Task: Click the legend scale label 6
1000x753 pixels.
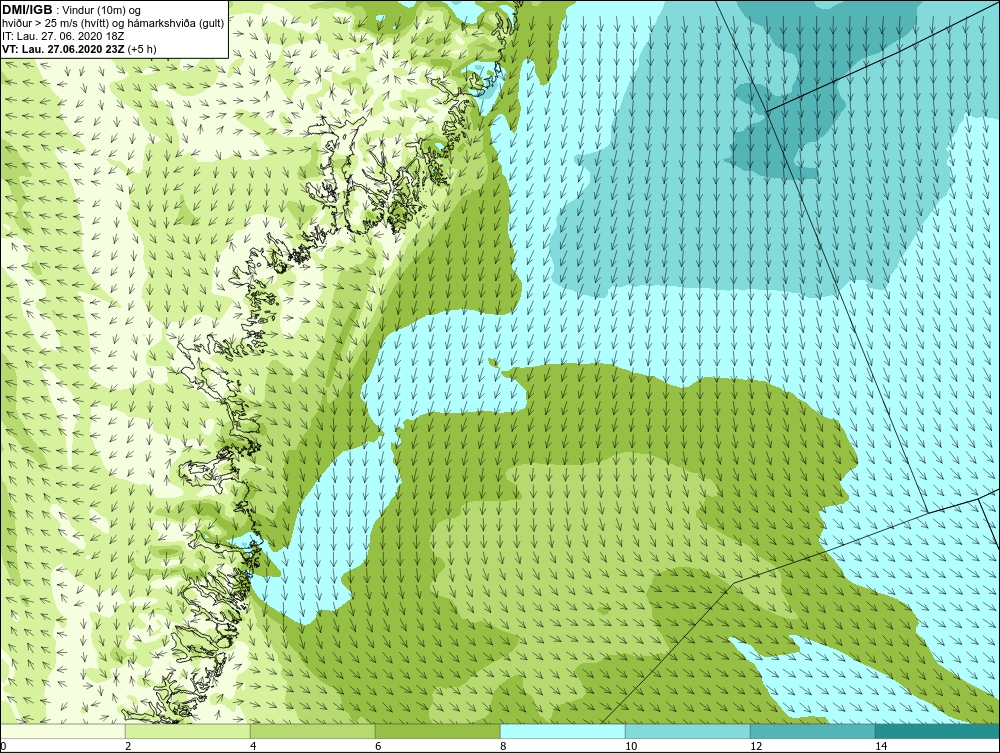Action: coord(378,746)
